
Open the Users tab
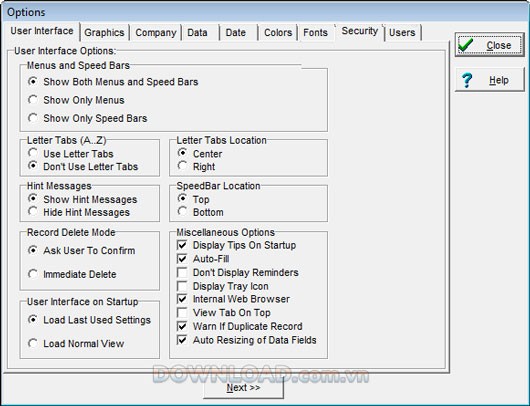click(402, 32)
